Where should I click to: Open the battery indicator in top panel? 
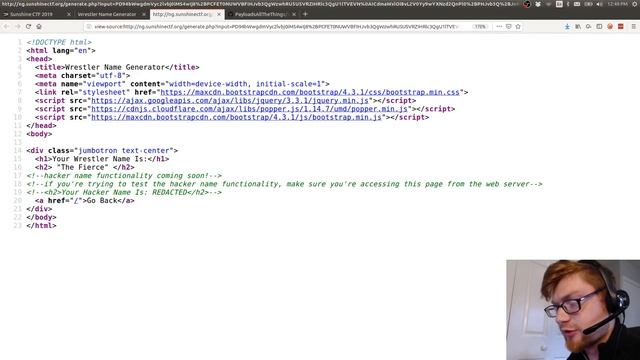click(x=588, y=4)
